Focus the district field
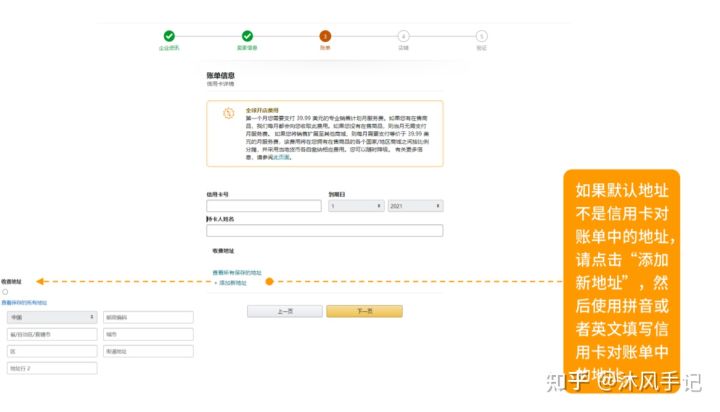 coord(52,351)
